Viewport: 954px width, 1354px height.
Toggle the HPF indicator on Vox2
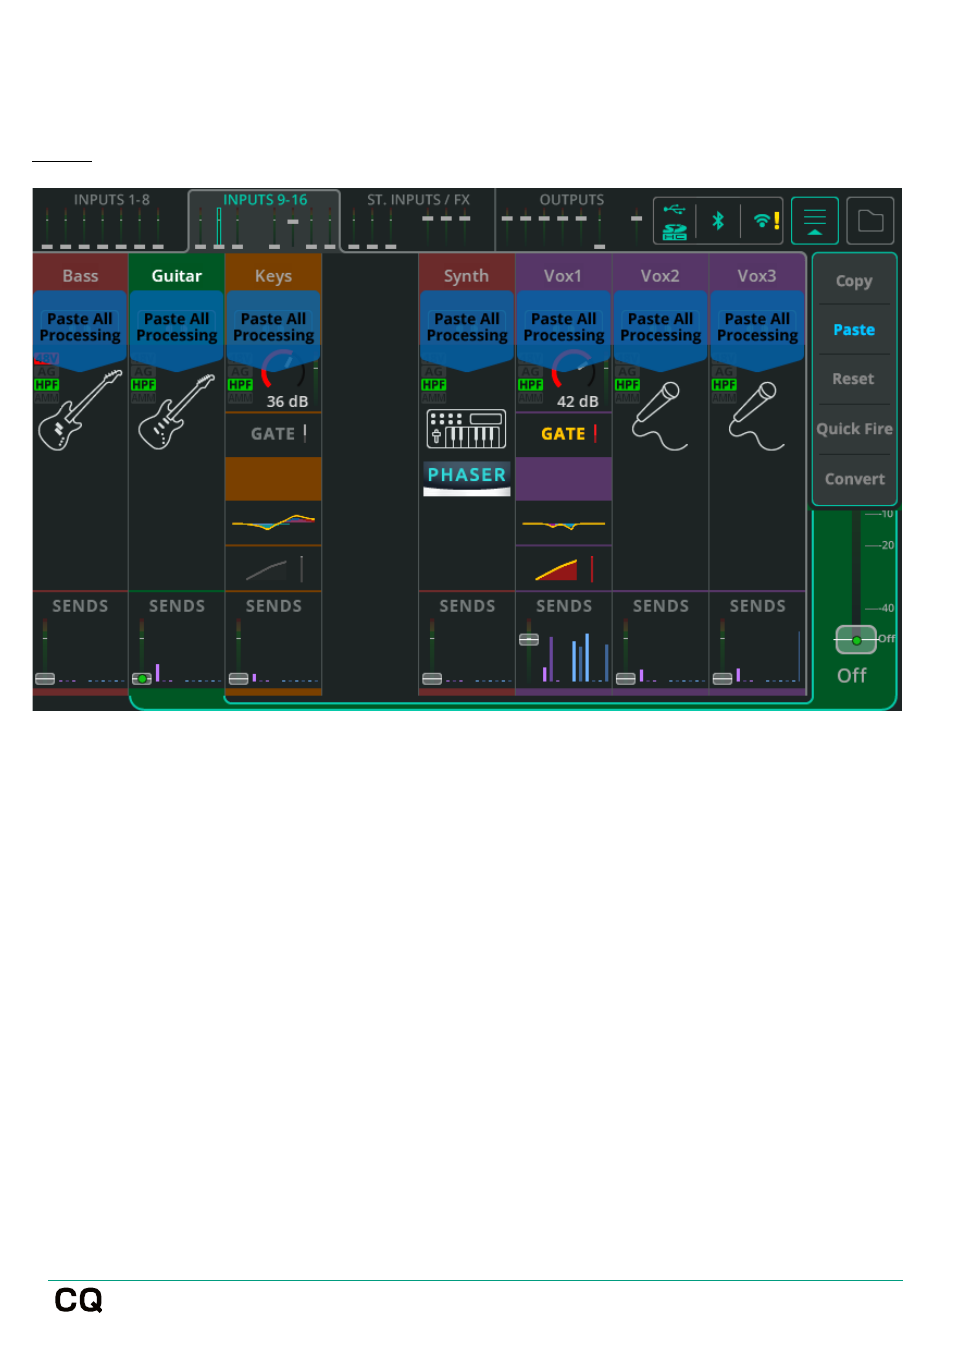[x=627, y=384]
